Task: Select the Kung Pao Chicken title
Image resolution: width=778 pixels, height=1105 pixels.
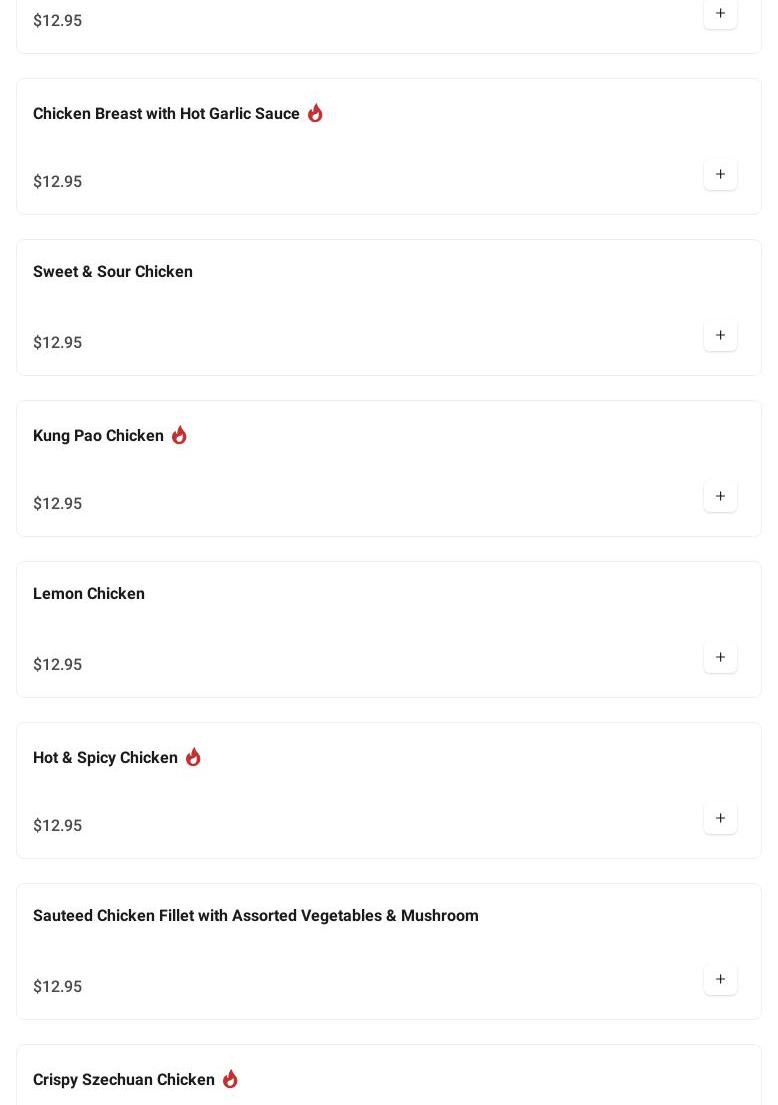Action: point(98,436)
